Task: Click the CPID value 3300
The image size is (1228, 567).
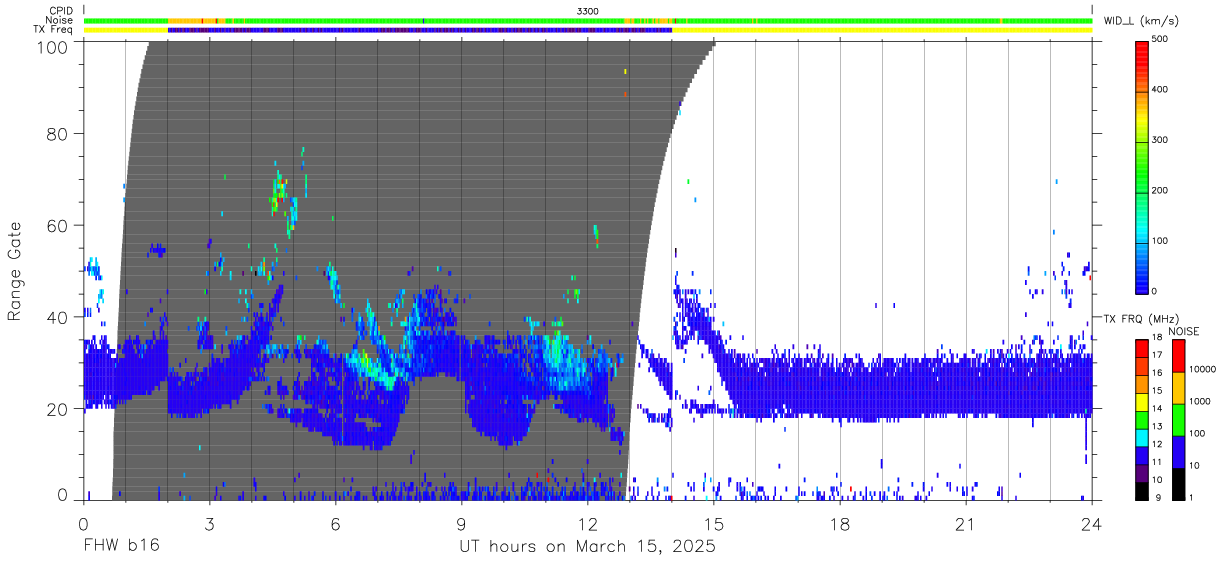Action: (x=588, y=10)
